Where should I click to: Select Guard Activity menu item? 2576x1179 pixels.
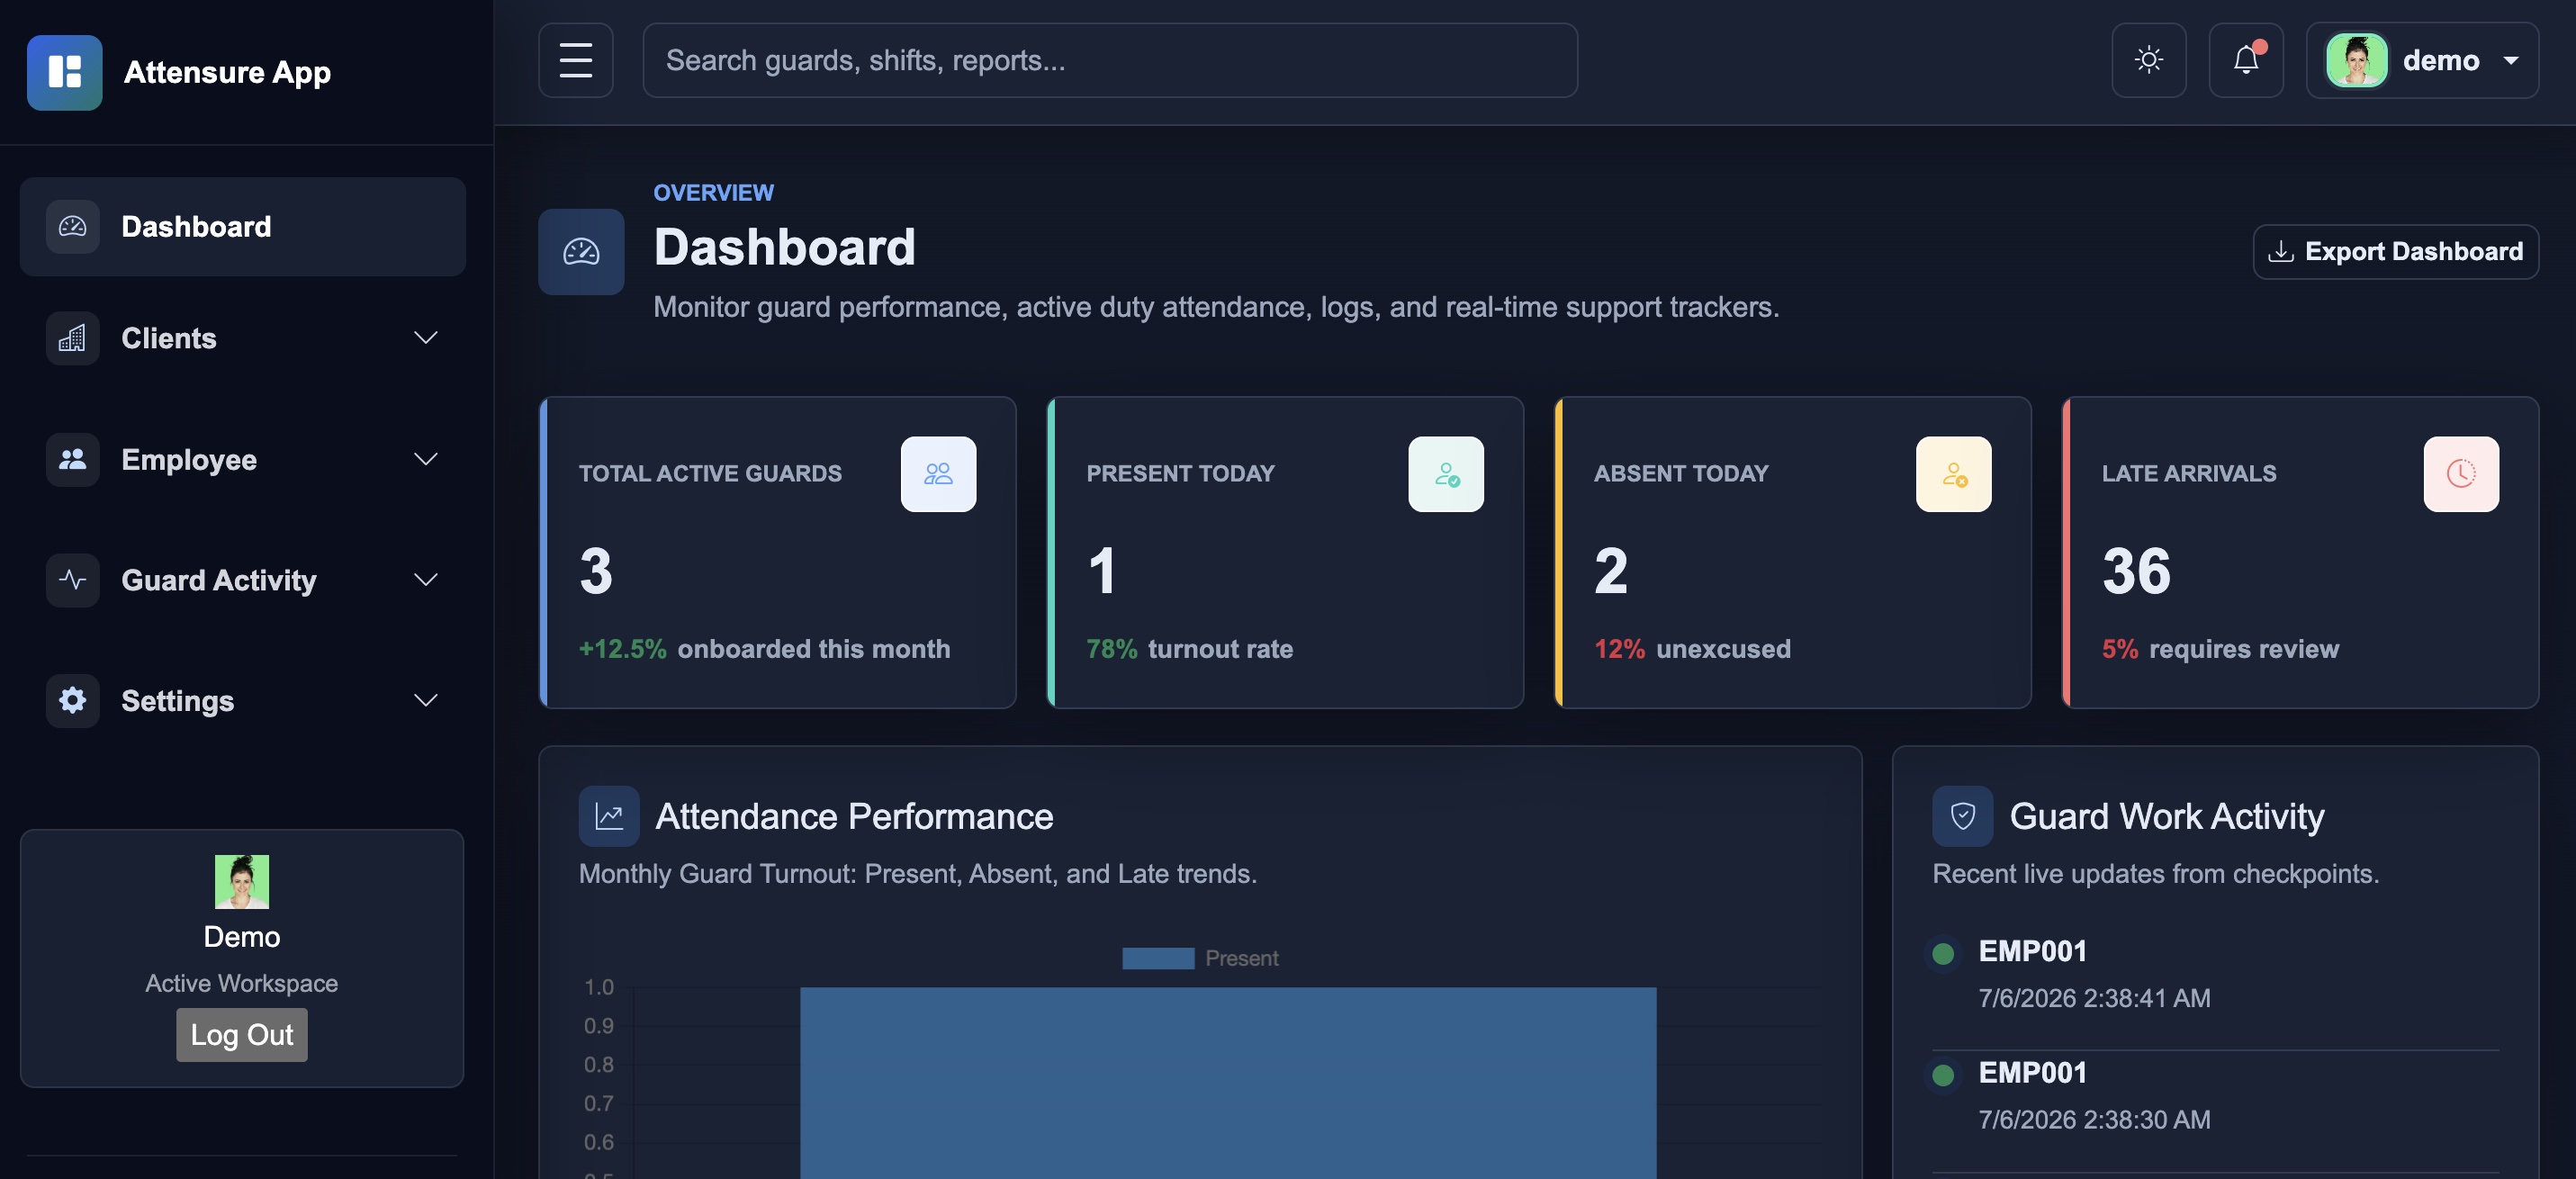pyautogui.click(x=243, y=580)
